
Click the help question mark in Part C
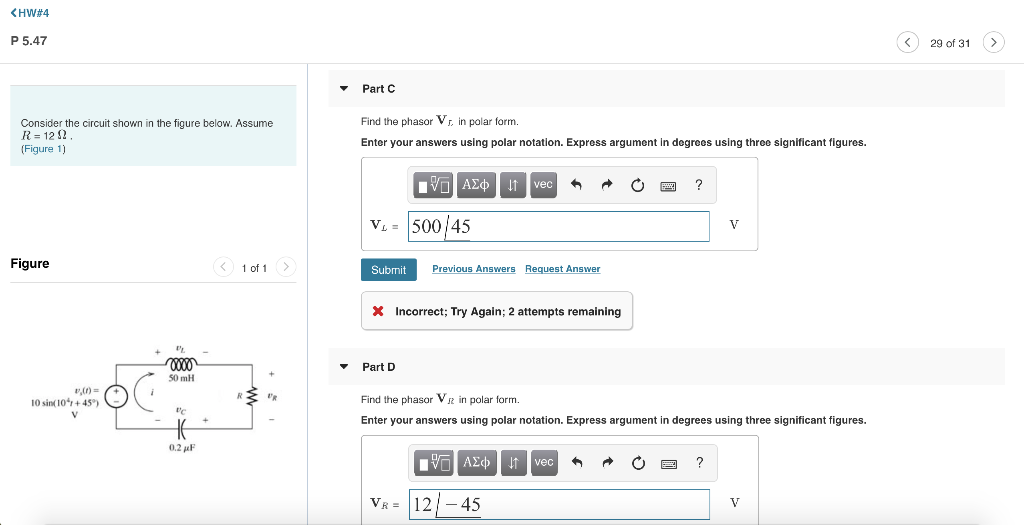point(699,185)
